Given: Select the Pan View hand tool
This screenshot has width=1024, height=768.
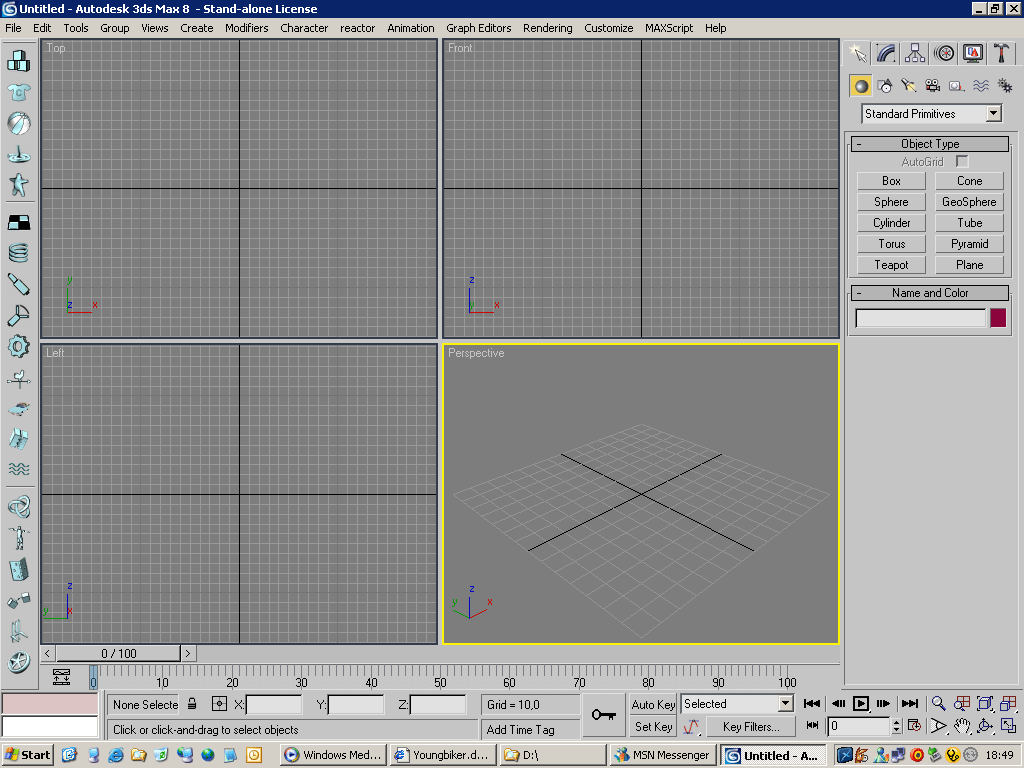Looking at the screenshot, I should 962,726.
